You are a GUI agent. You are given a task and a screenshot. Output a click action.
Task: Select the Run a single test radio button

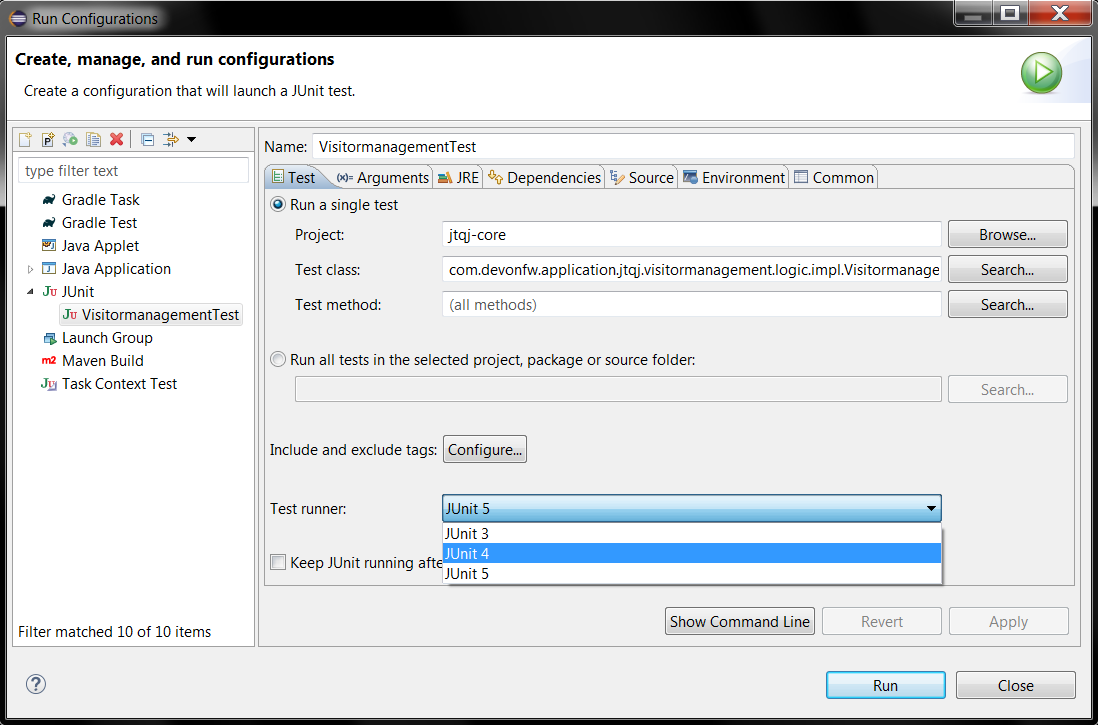pyautogui.click(x=278, y=205)
